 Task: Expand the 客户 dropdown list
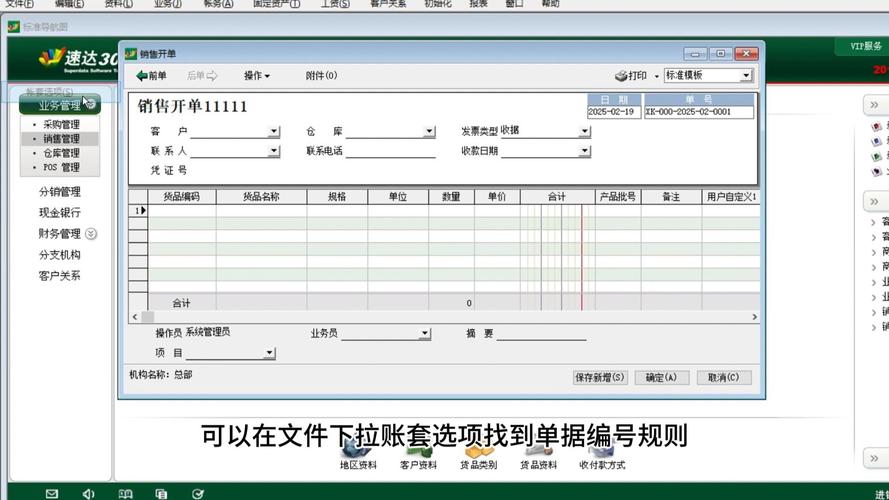pyautogui.click(x=274, y=132)
